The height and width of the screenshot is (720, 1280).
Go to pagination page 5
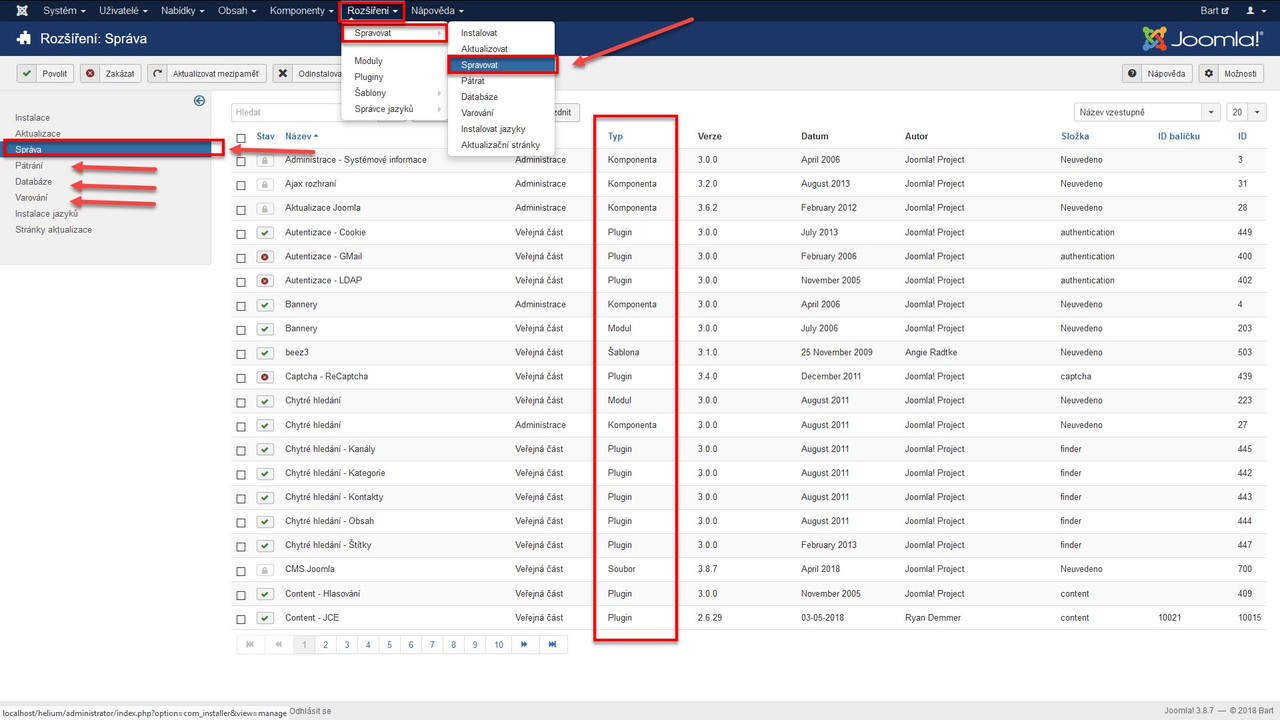click(x=389, y=645)
